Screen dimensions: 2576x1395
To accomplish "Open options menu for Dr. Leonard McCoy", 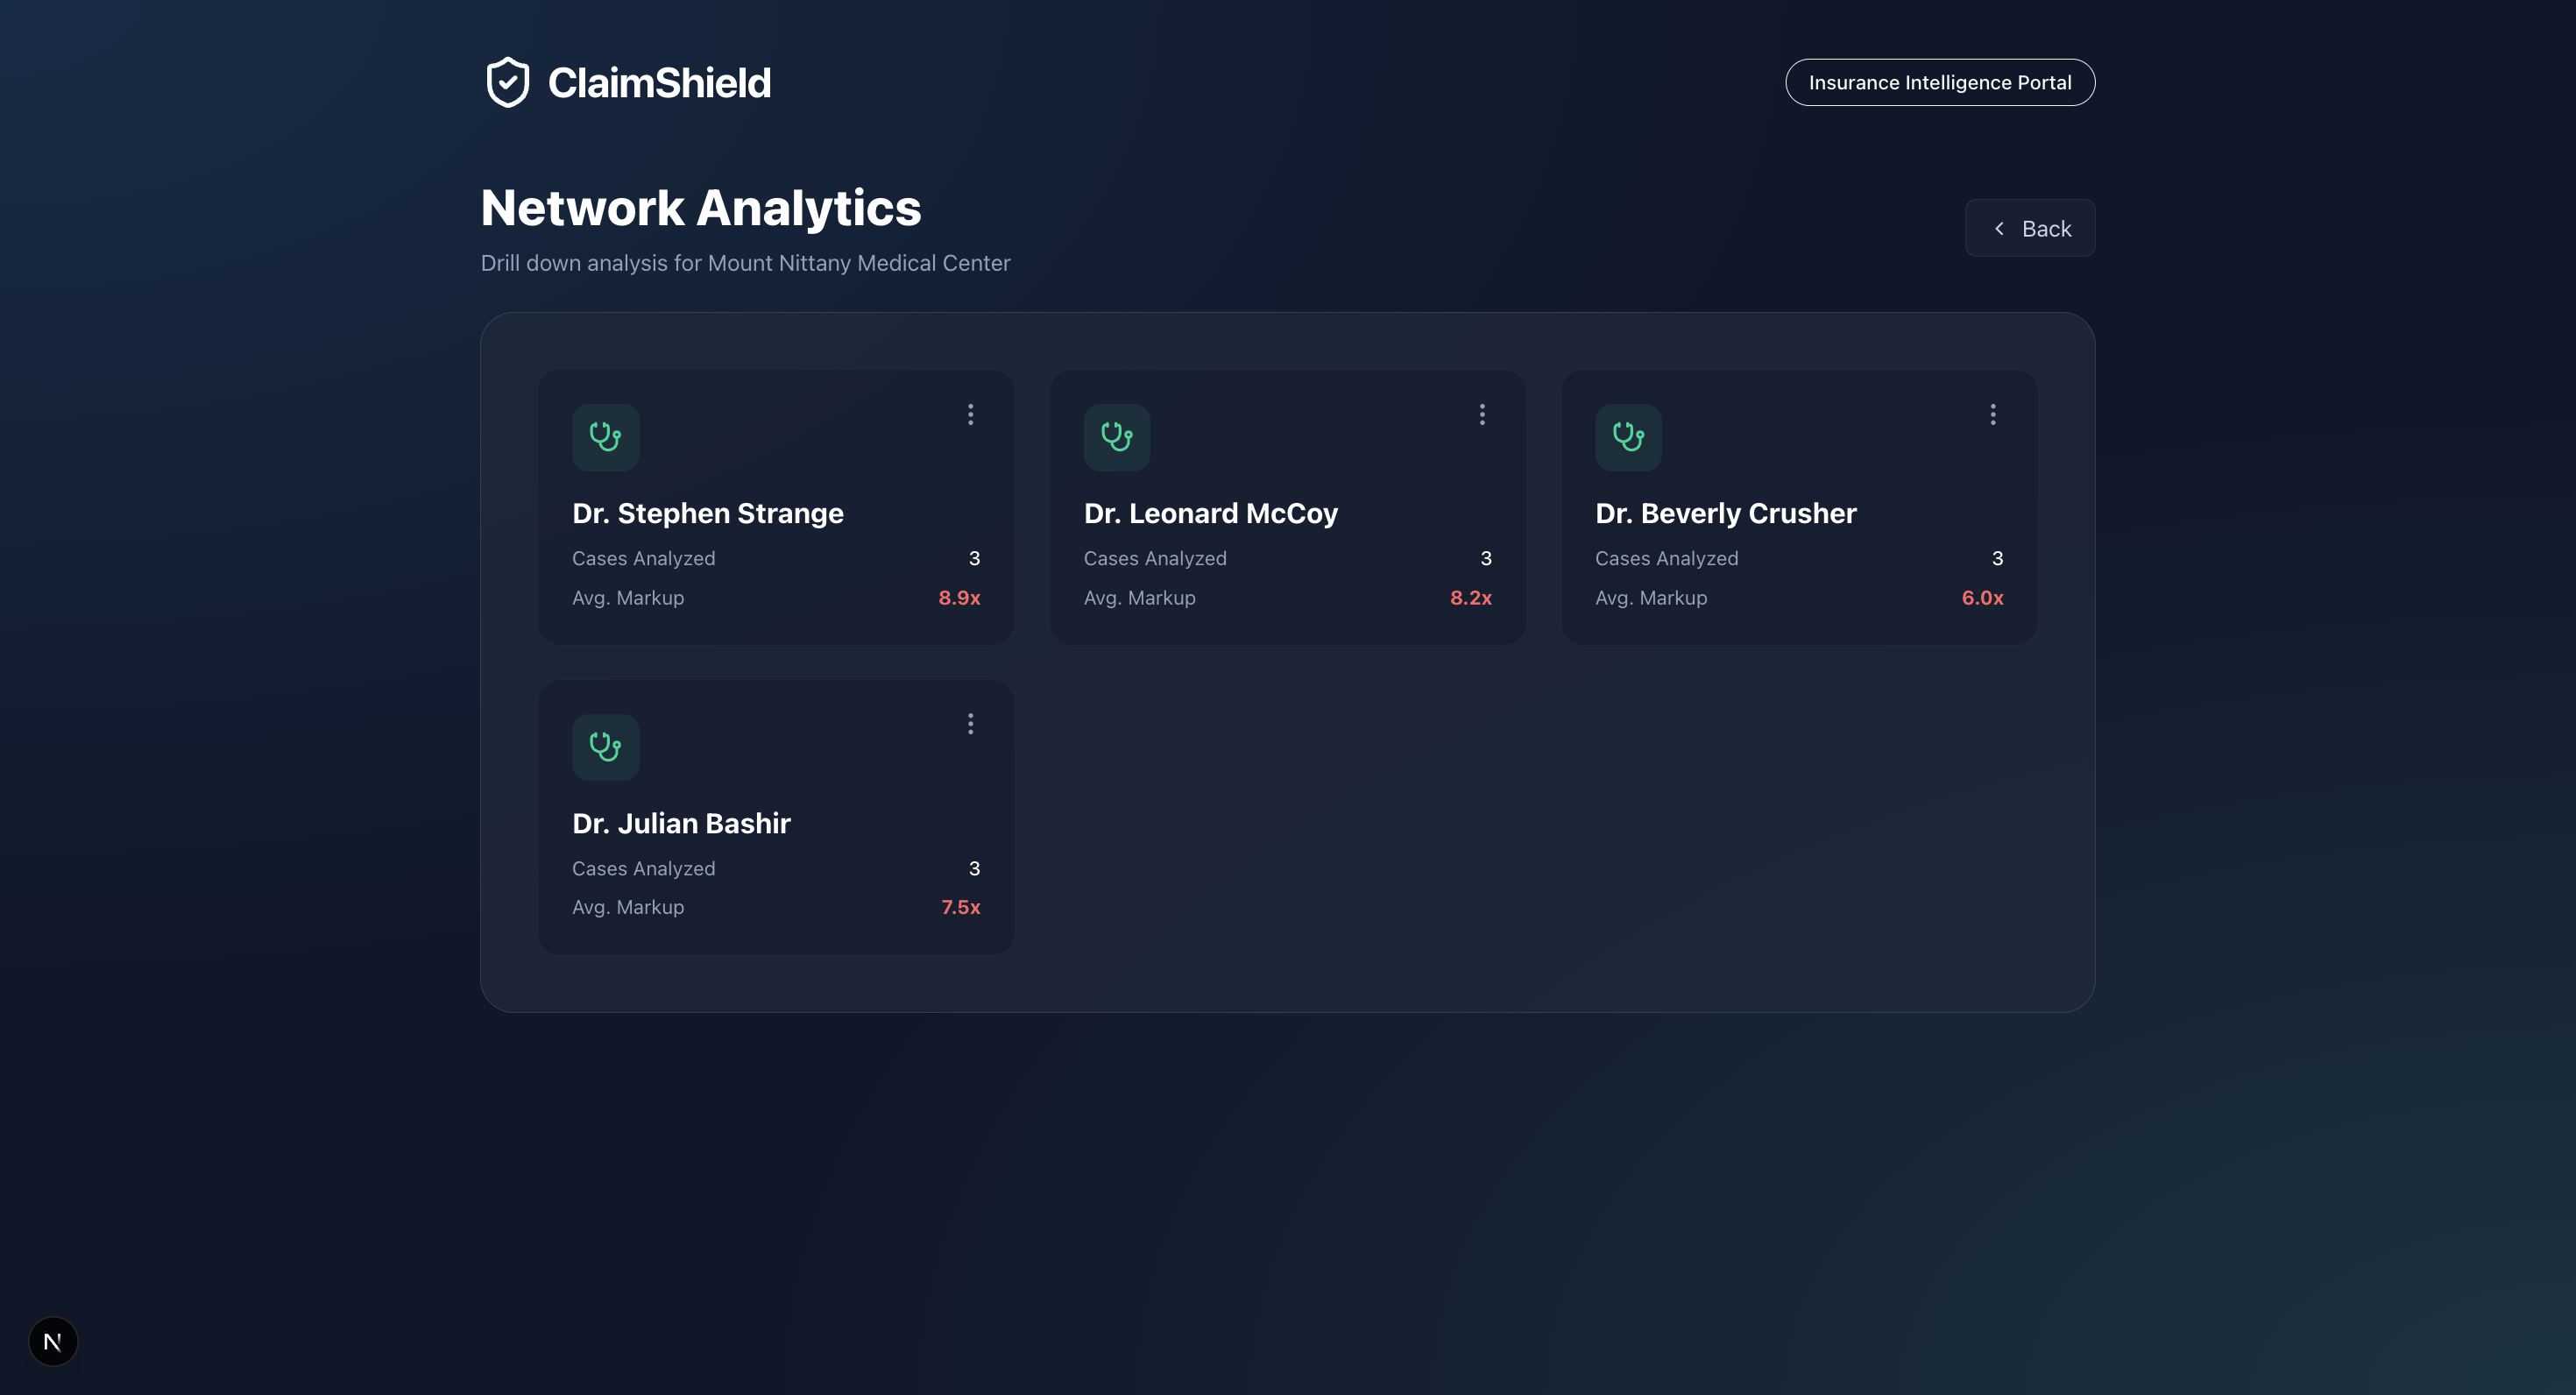I will [x=1482, y=414].
